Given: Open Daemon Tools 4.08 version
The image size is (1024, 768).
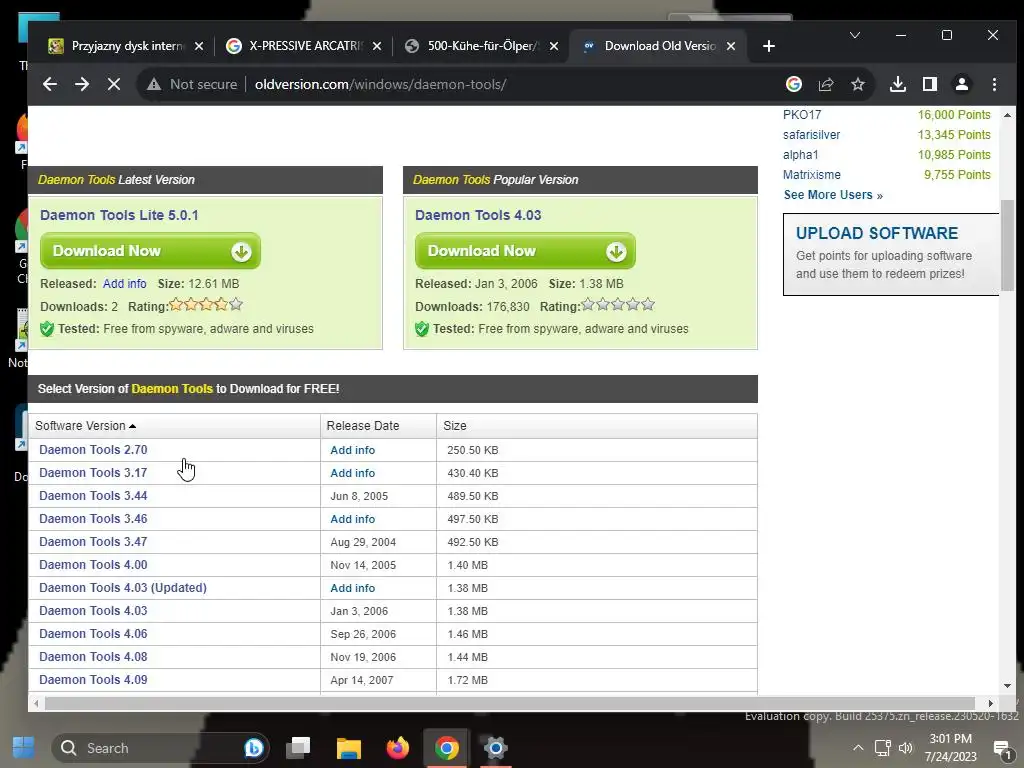Looking at the screenshot, I should point(93,657).
